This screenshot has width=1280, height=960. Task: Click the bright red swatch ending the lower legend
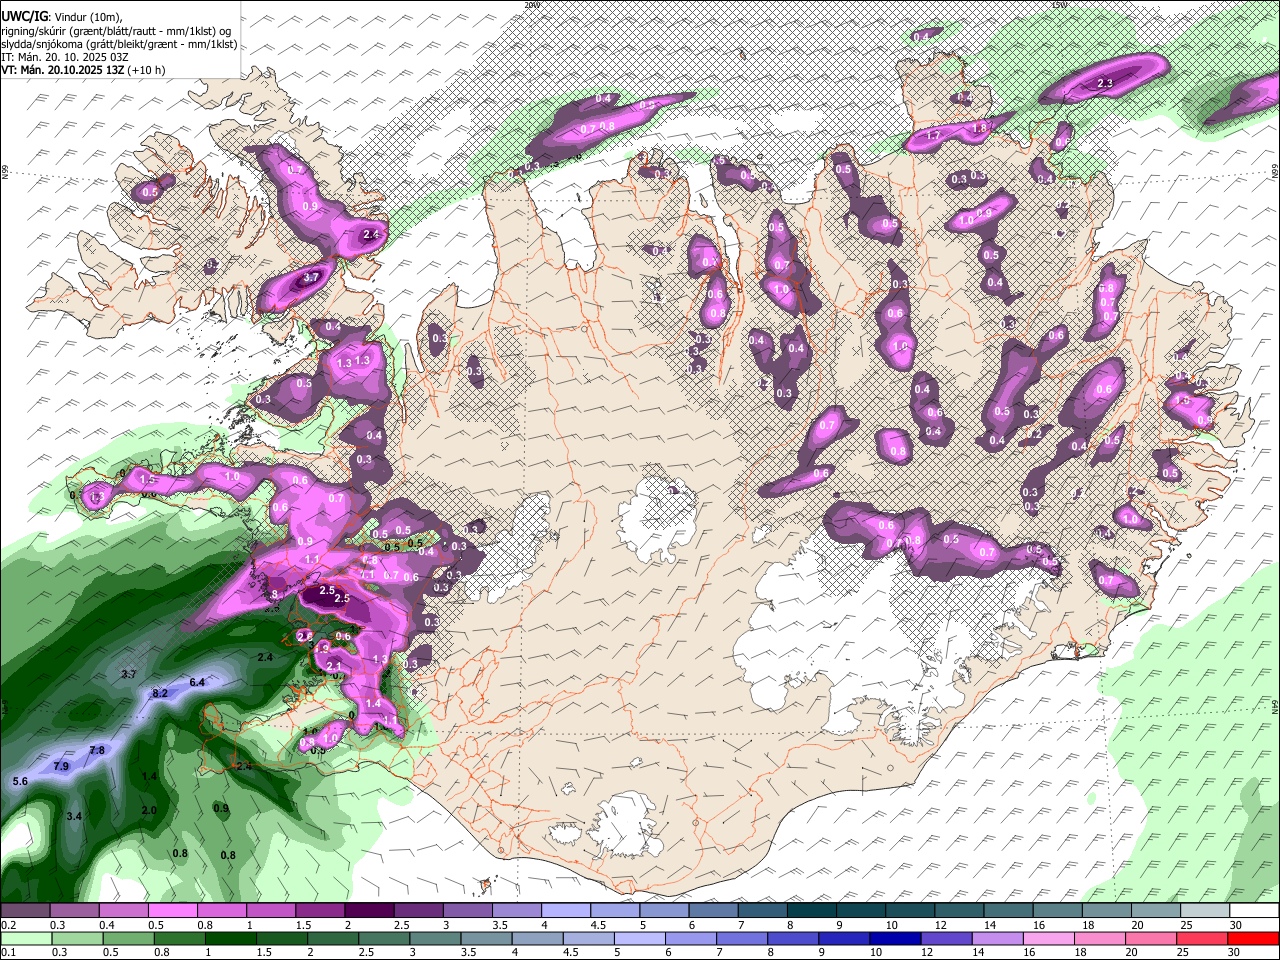pyautogui.click(x=1254, y=938)
